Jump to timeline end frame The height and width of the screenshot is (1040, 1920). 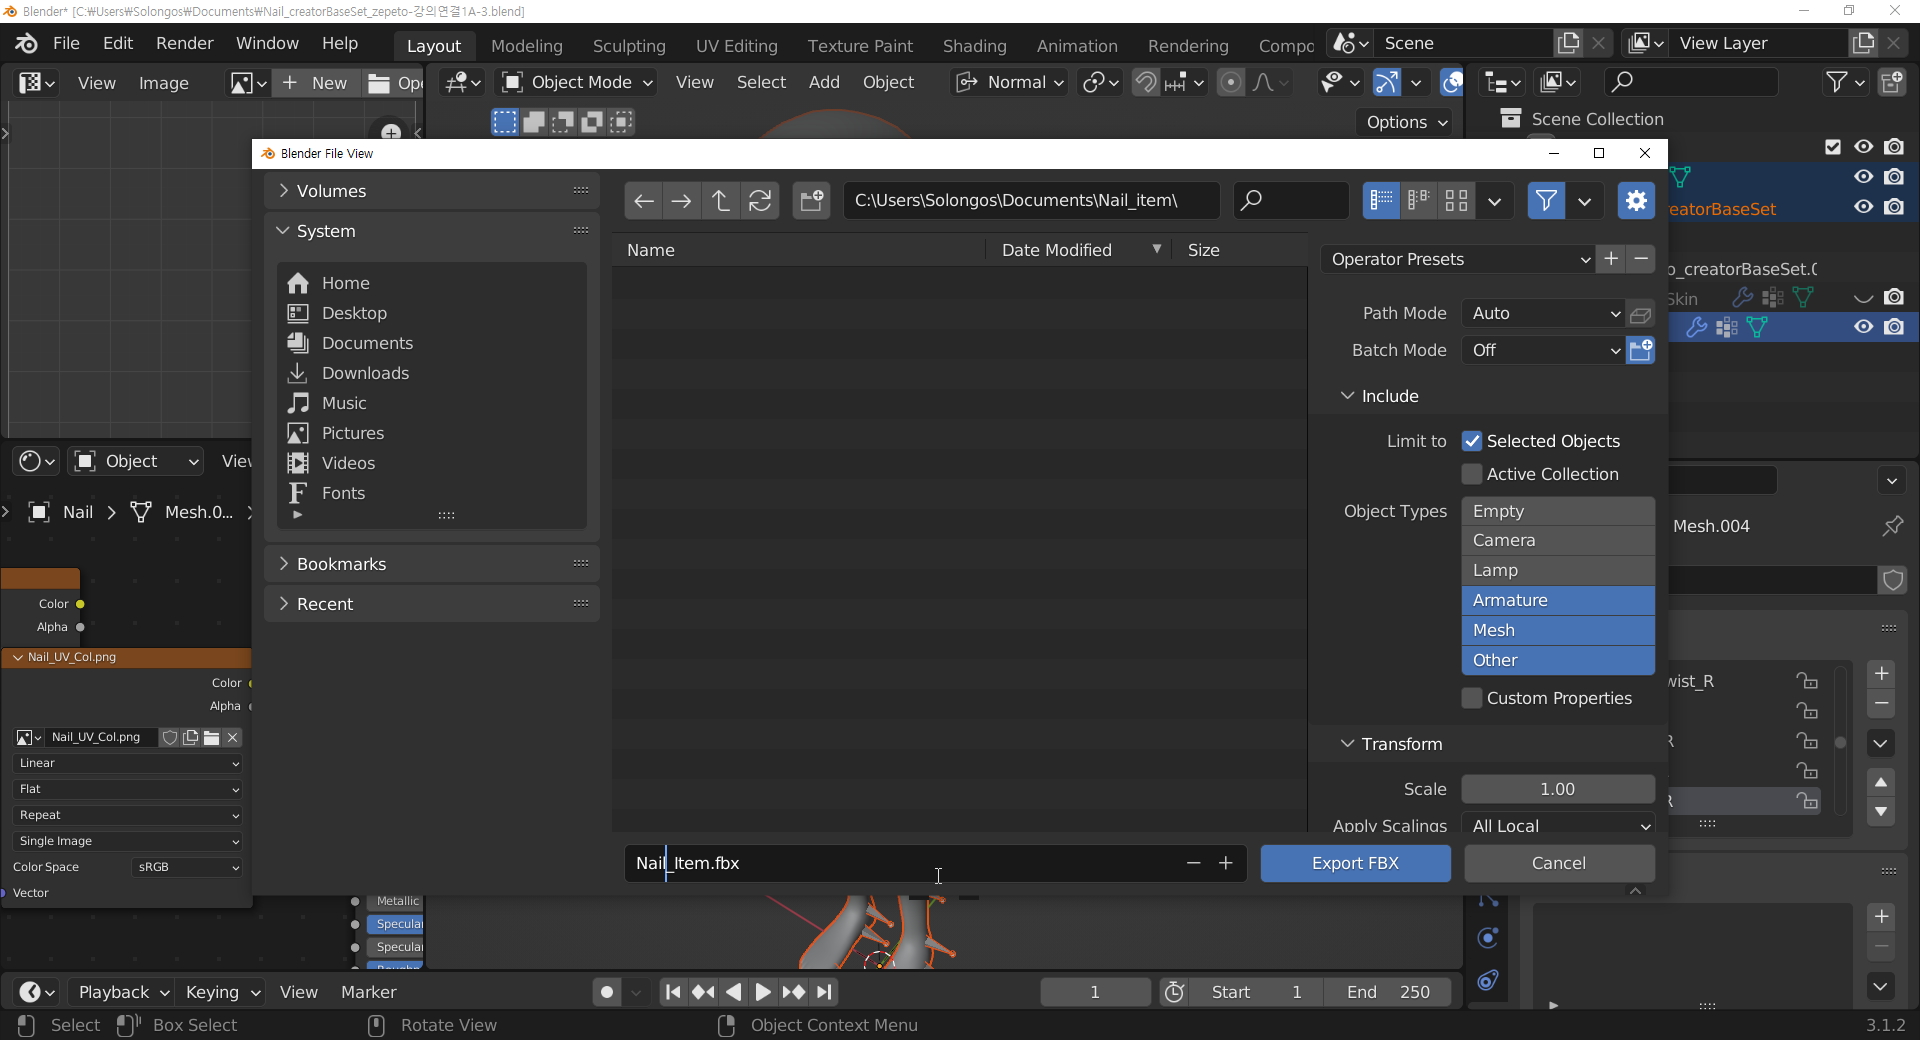[824, 992]
